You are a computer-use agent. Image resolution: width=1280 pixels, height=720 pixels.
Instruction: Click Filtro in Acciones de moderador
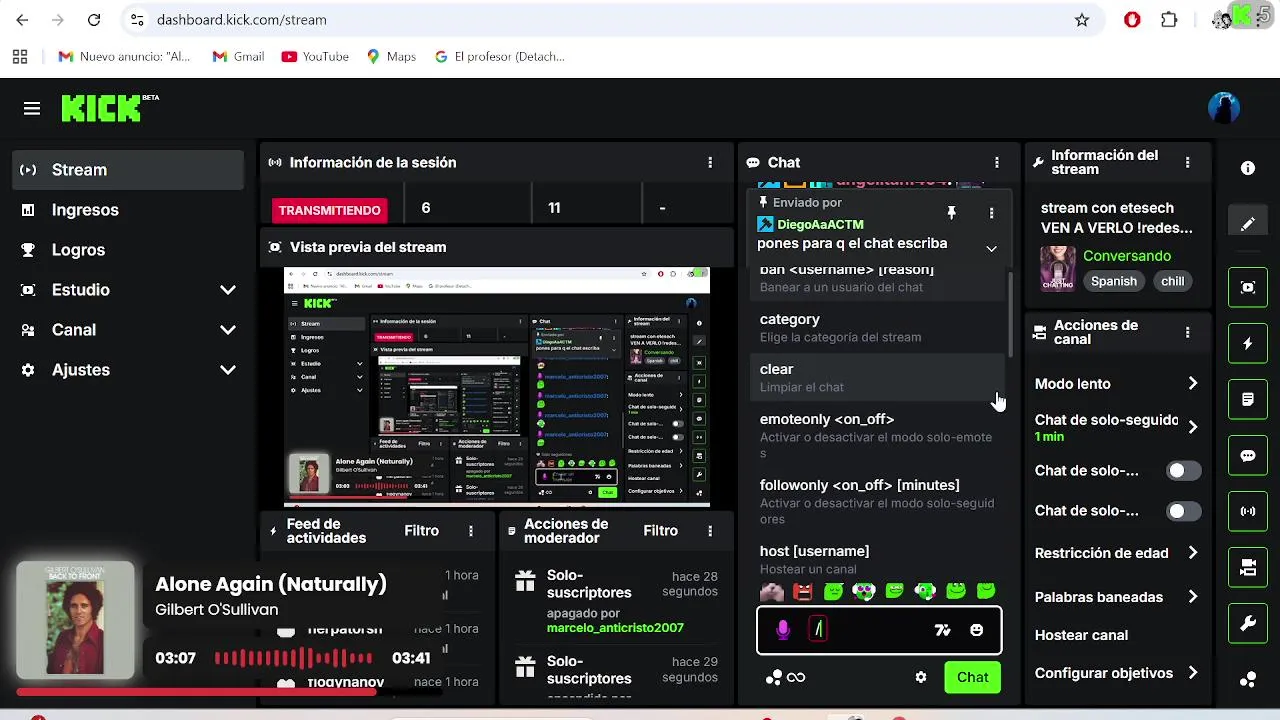(x=660, y=531)
